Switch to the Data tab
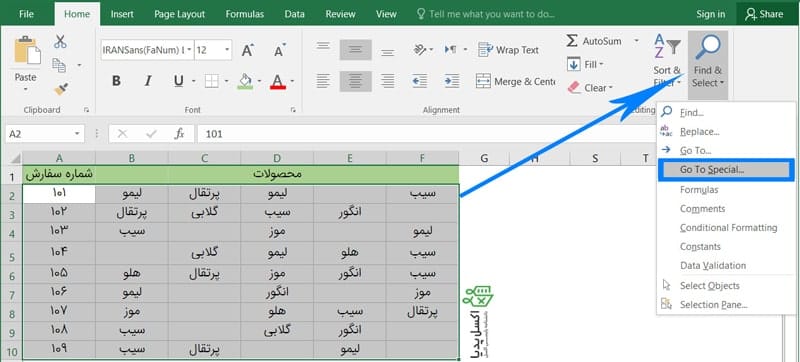800x362 pixels. pos(295,14)
